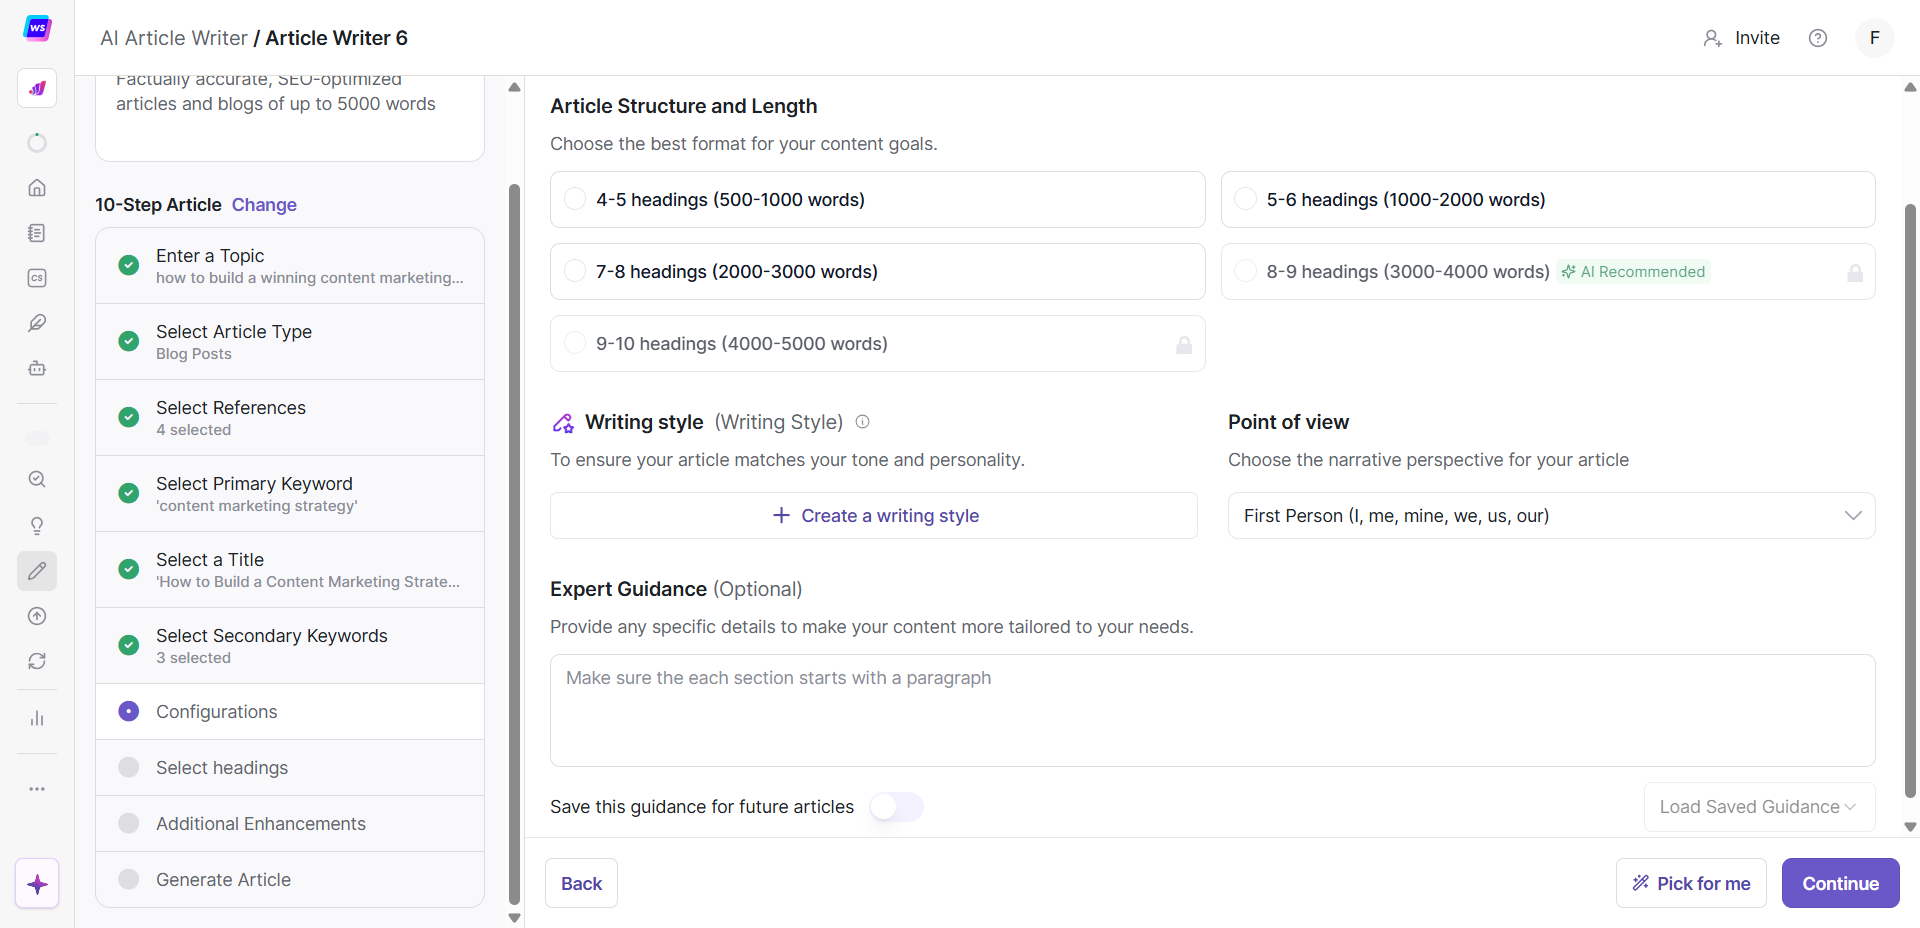Open the Point of view dropdown

(x=1551, y=516)
